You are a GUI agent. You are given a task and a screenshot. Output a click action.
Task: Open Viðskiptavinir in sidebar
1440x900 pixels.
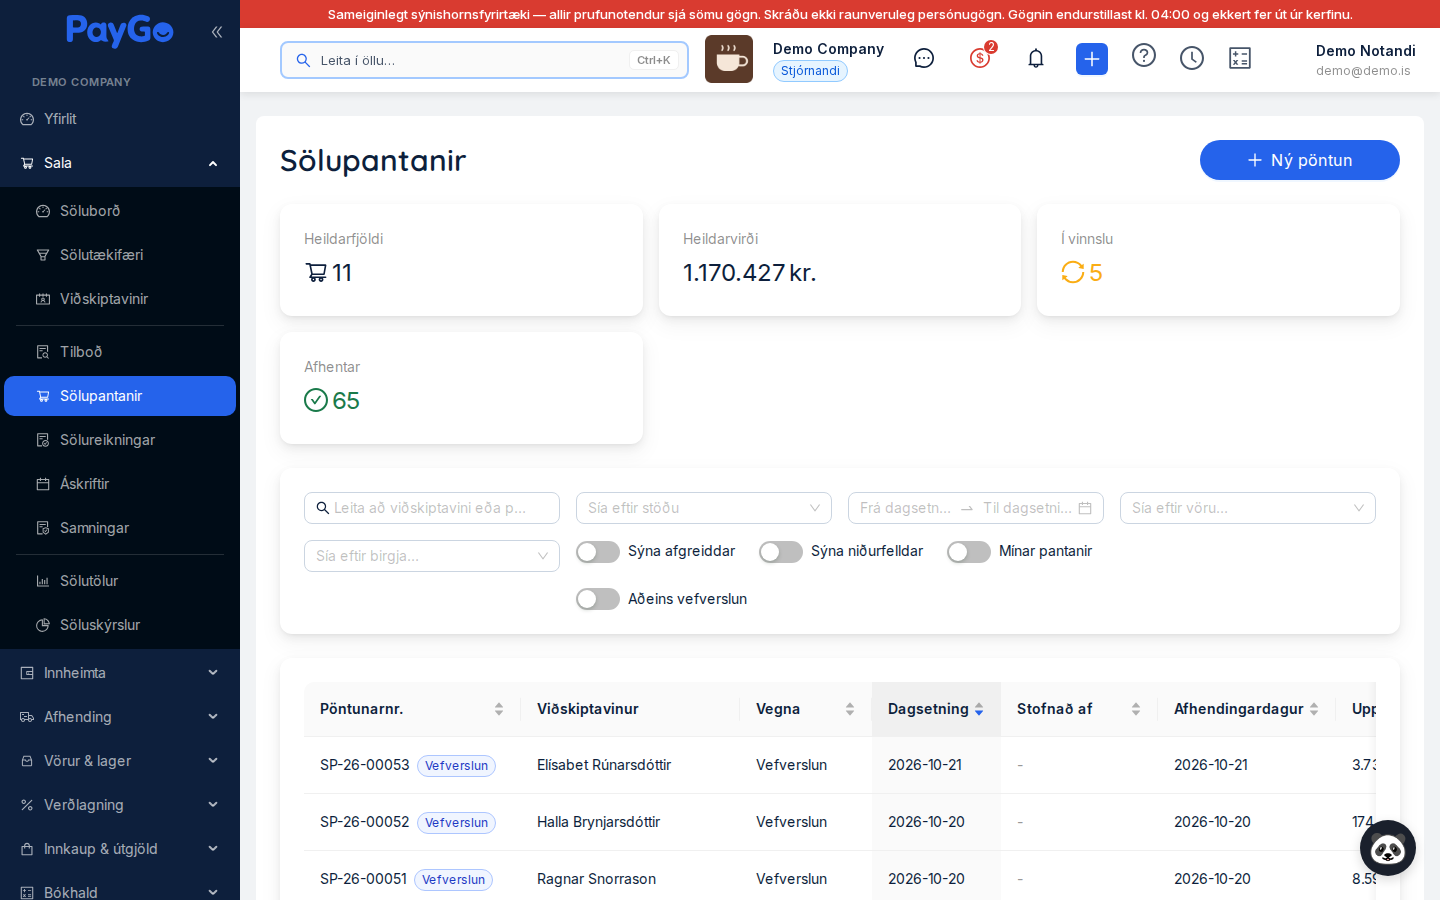coord(120,299)
